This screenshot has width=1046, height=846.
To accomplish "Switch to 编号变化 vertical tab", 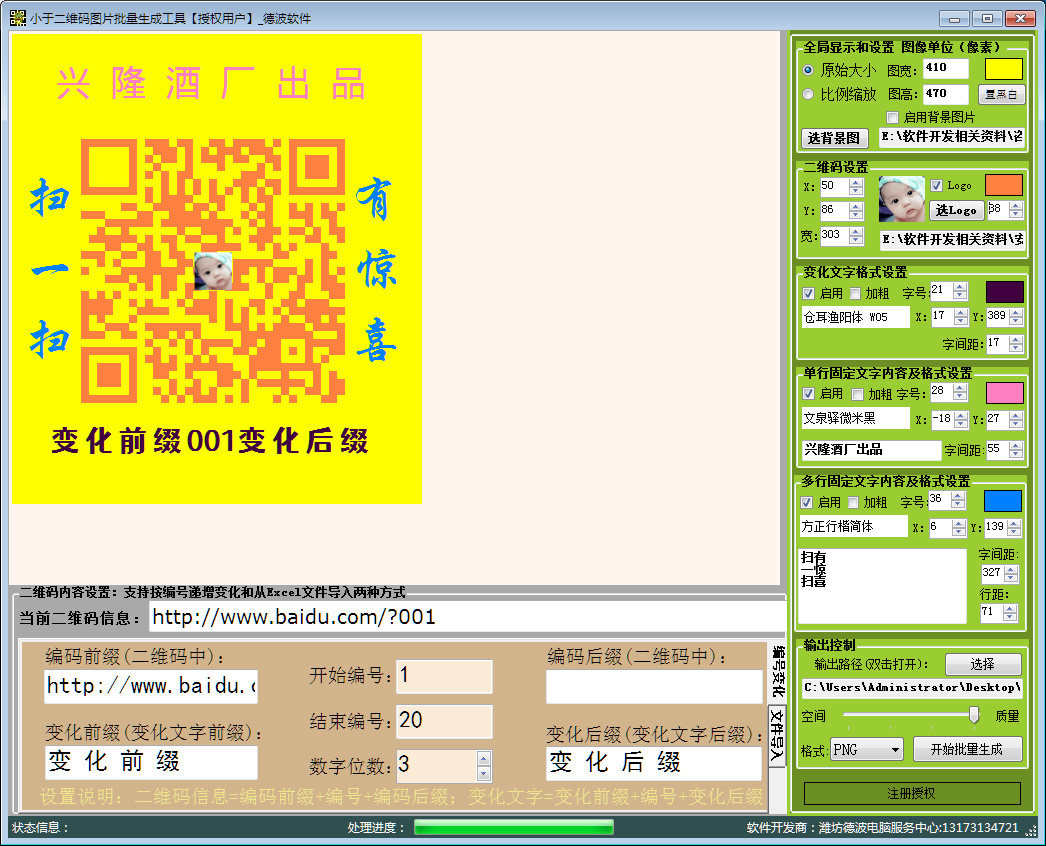I will pyautogui.click(x=778, y=672).
